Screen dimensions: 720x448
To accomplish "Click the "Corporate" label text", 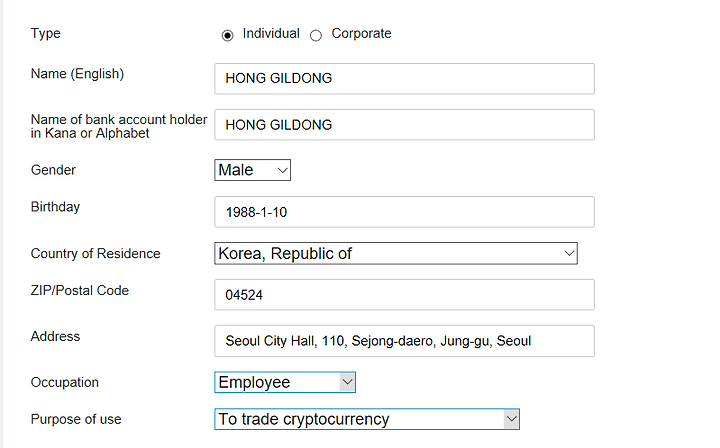I will pos(361,34).
